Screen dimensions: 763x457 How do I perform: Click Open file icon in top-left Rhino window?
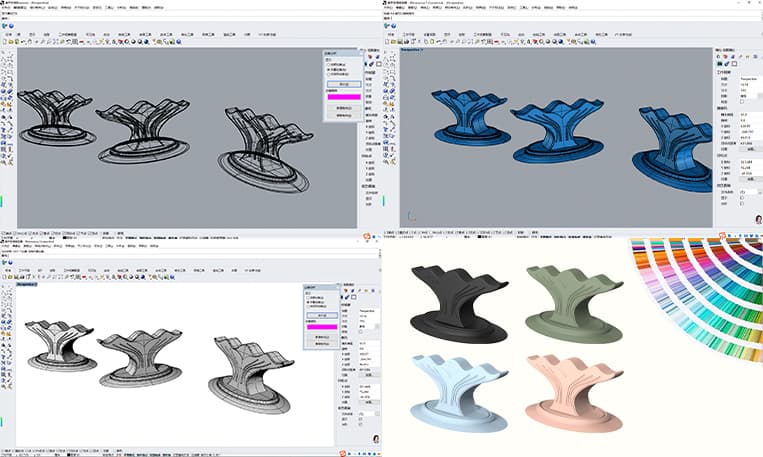click(11, 42)
